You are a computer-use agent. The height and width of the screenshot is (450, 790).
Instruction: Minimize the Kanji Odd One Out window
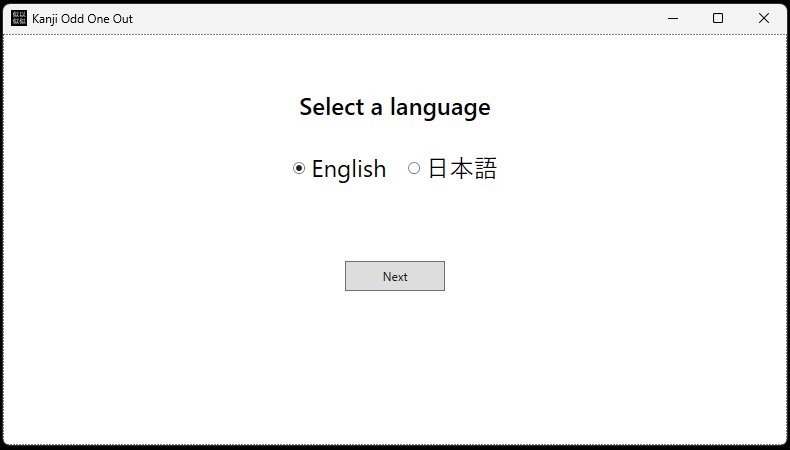pos(672,18)
